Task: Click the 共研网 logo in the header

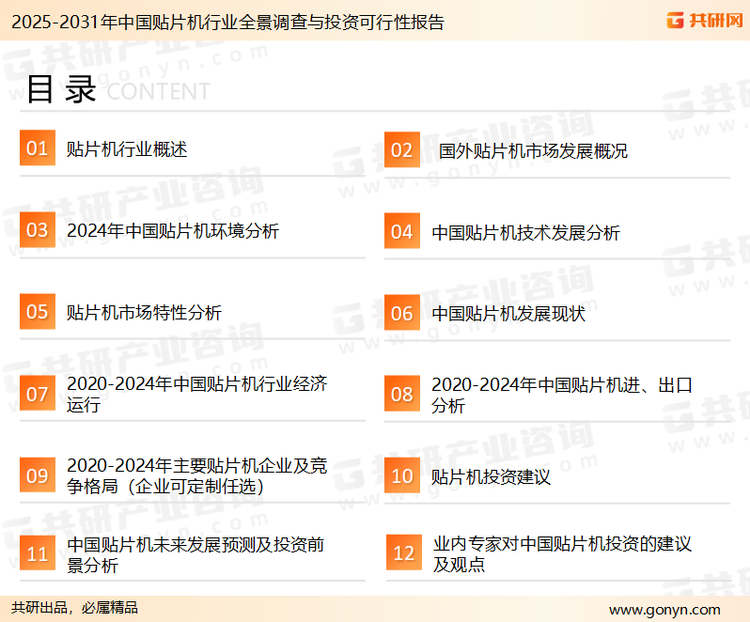Action: 705,20
